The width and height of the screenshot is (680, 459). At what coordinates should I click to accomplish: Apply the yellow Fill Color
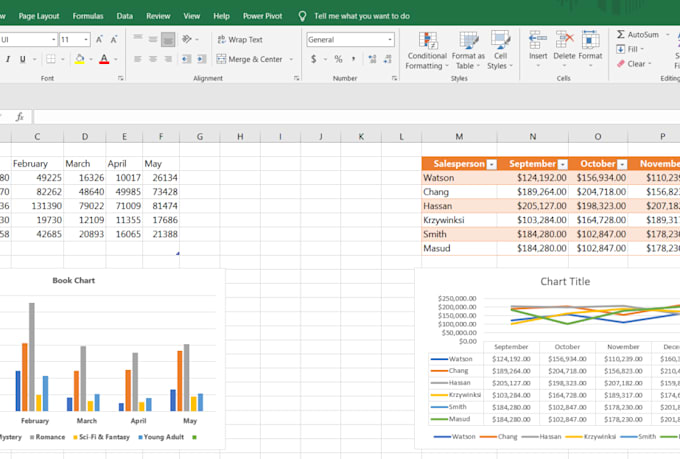[x=80, y=59]
